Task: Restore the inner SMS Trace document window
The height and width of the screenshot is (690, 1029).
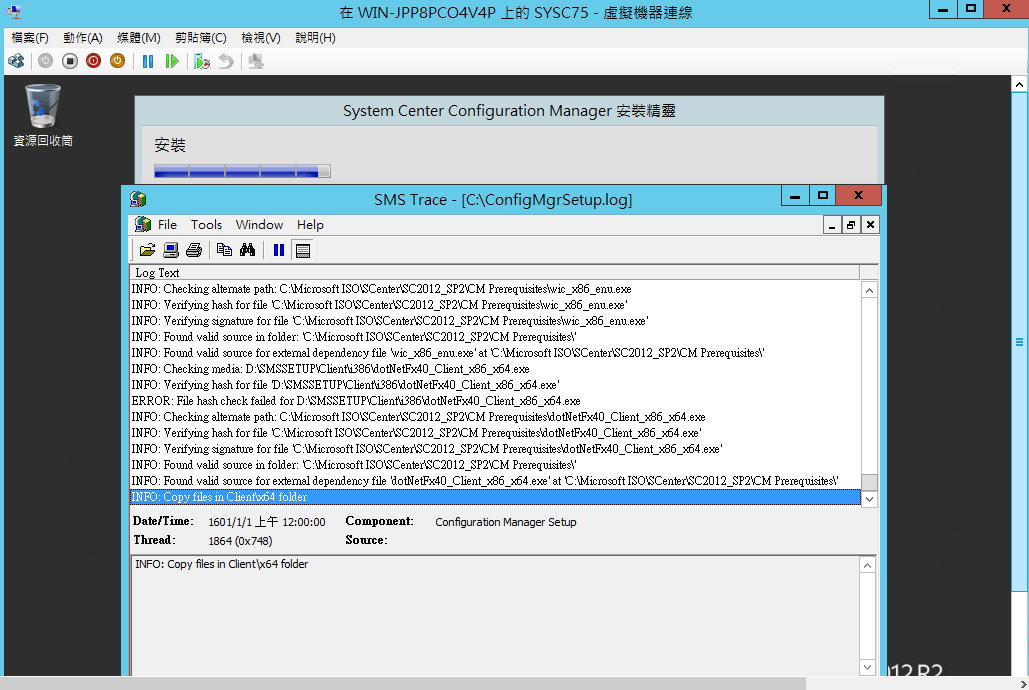Action: [x=850, y=225]
